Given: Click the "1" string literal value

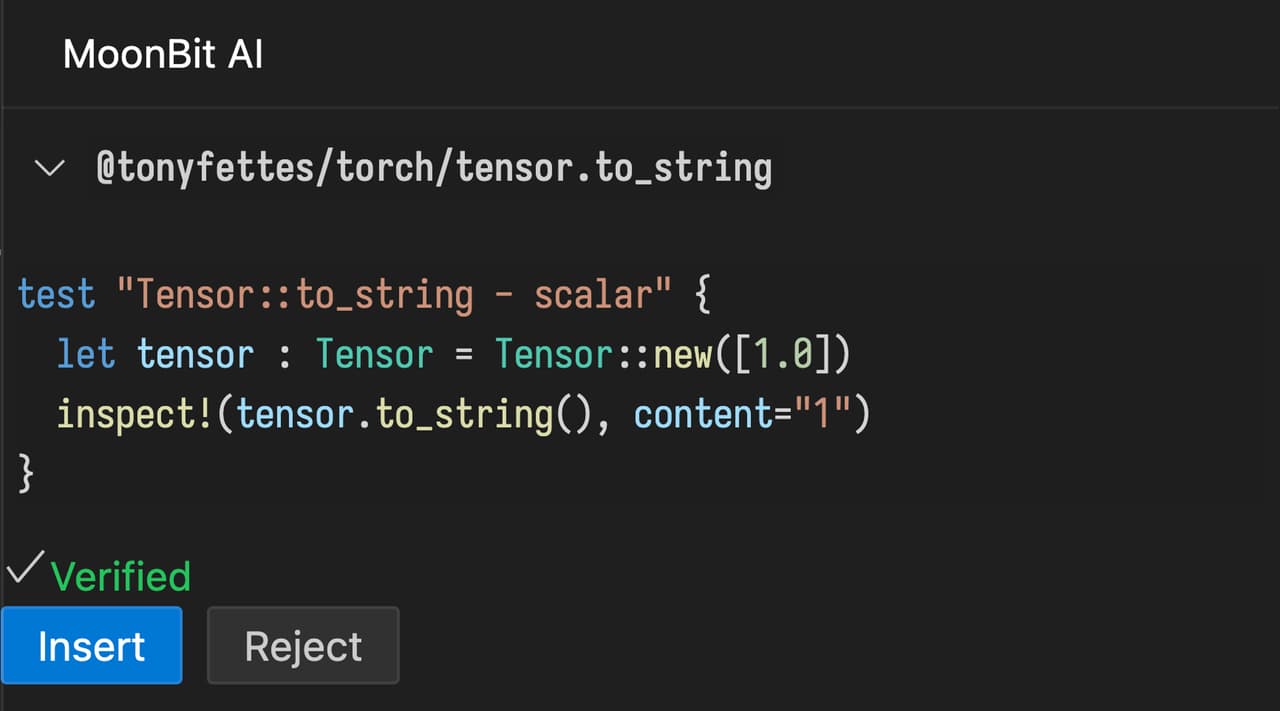Looking at the screenshot, I should point(822,413).
